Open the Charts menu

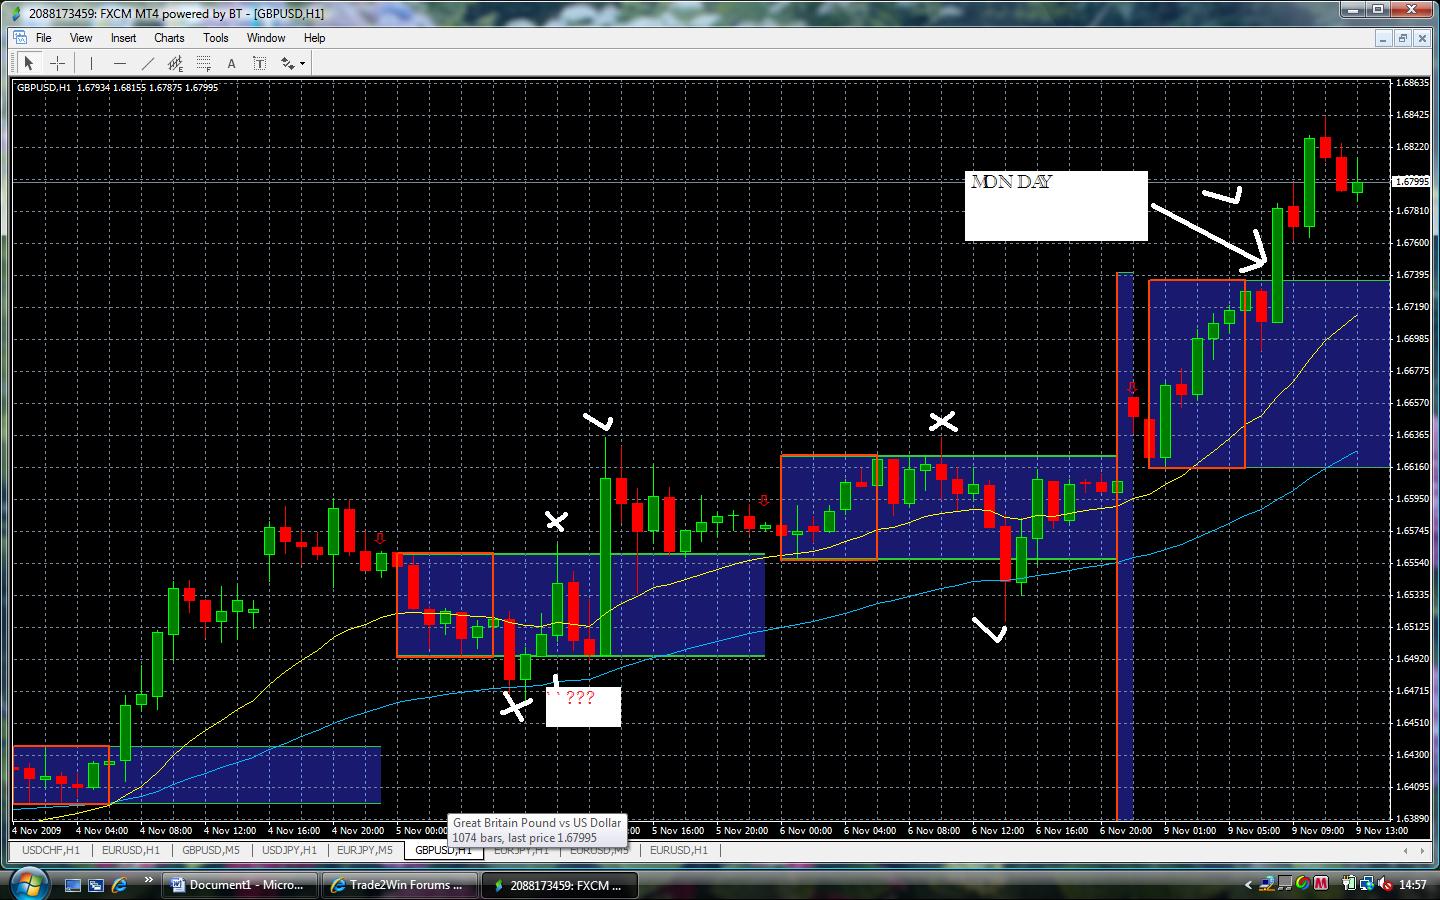(169, 38)
